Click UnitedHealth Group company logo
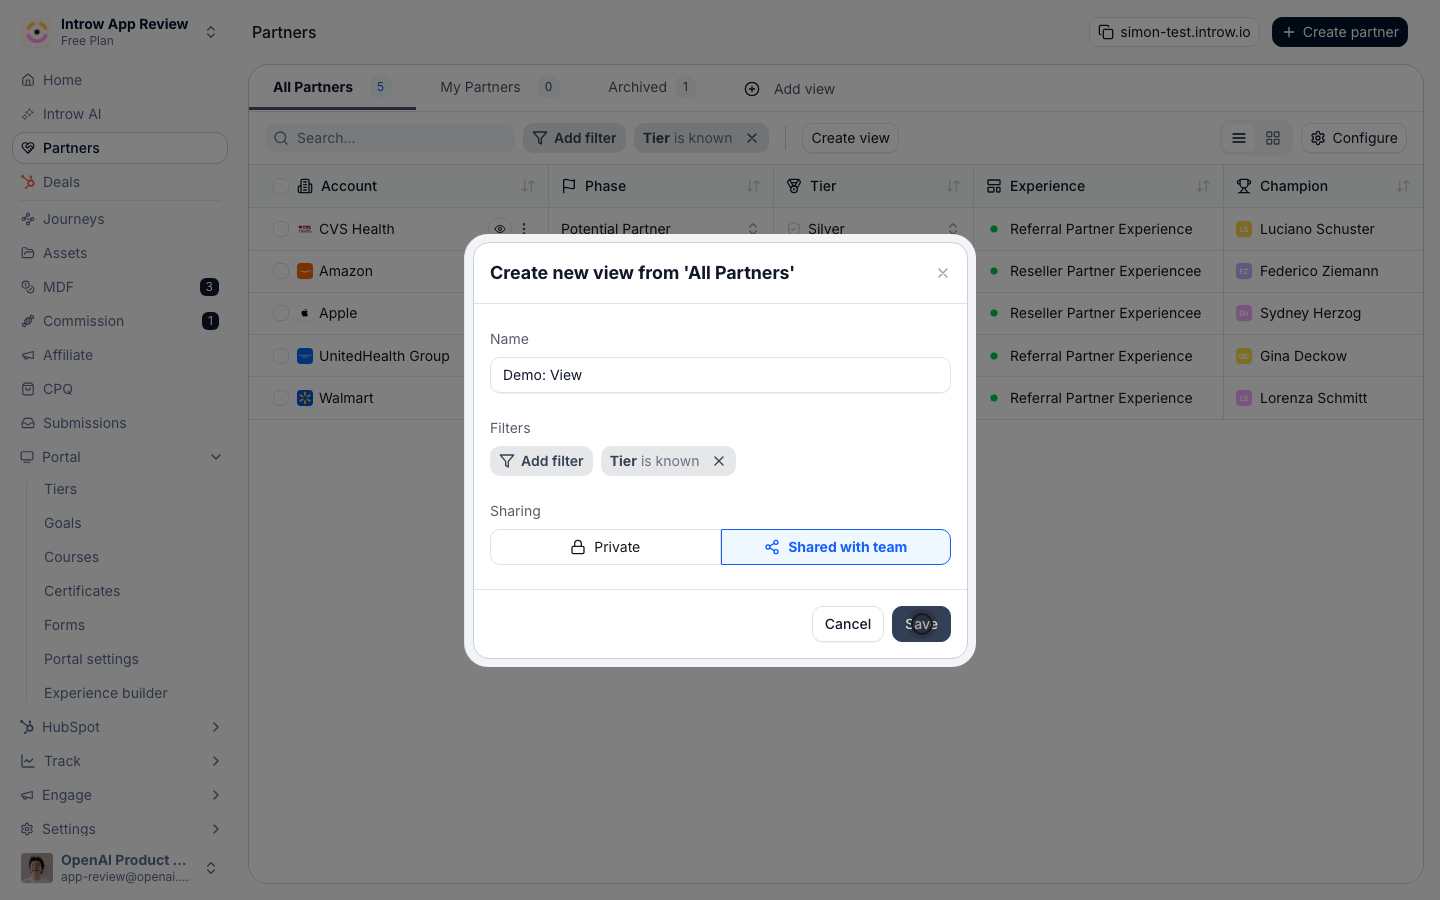The height and width of the screenshot is (900, 1440). 305,356
